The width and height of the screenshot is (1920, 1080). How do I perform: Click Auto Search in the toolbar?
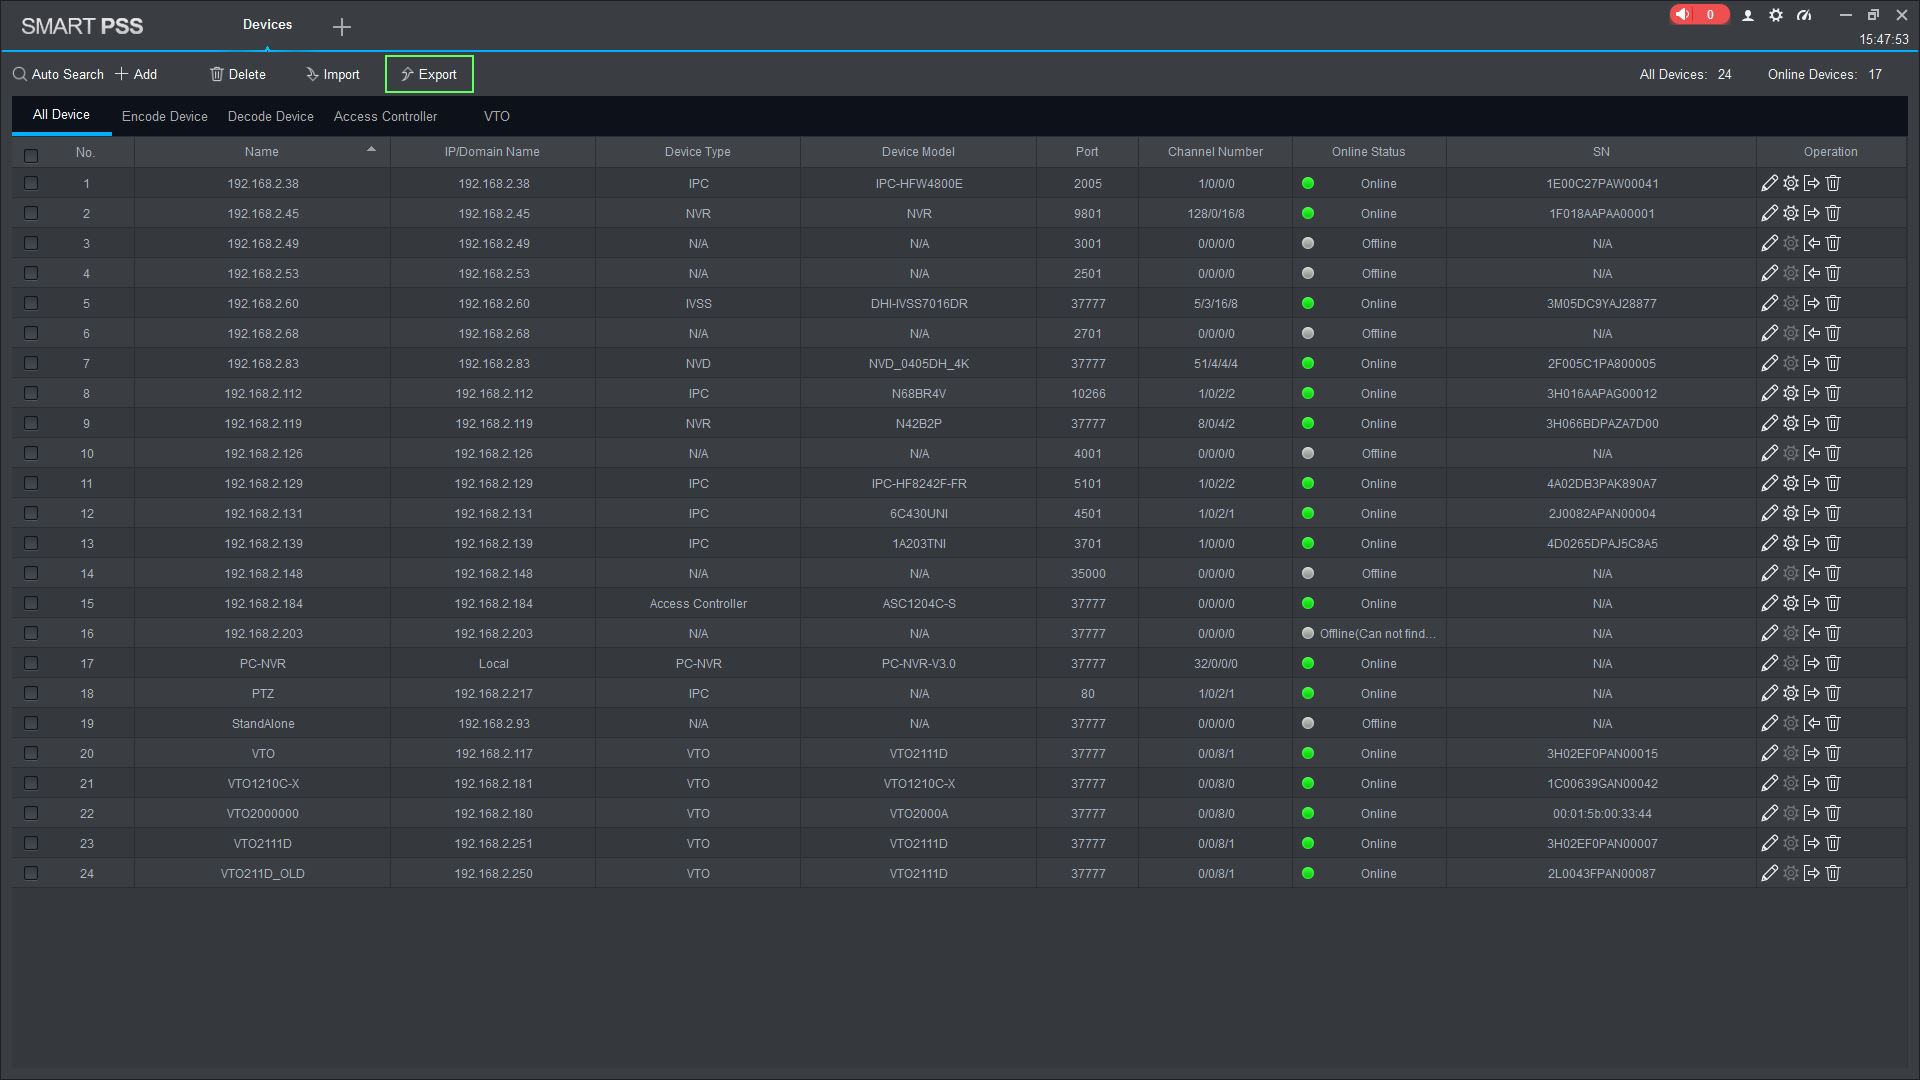coord(58,74)
